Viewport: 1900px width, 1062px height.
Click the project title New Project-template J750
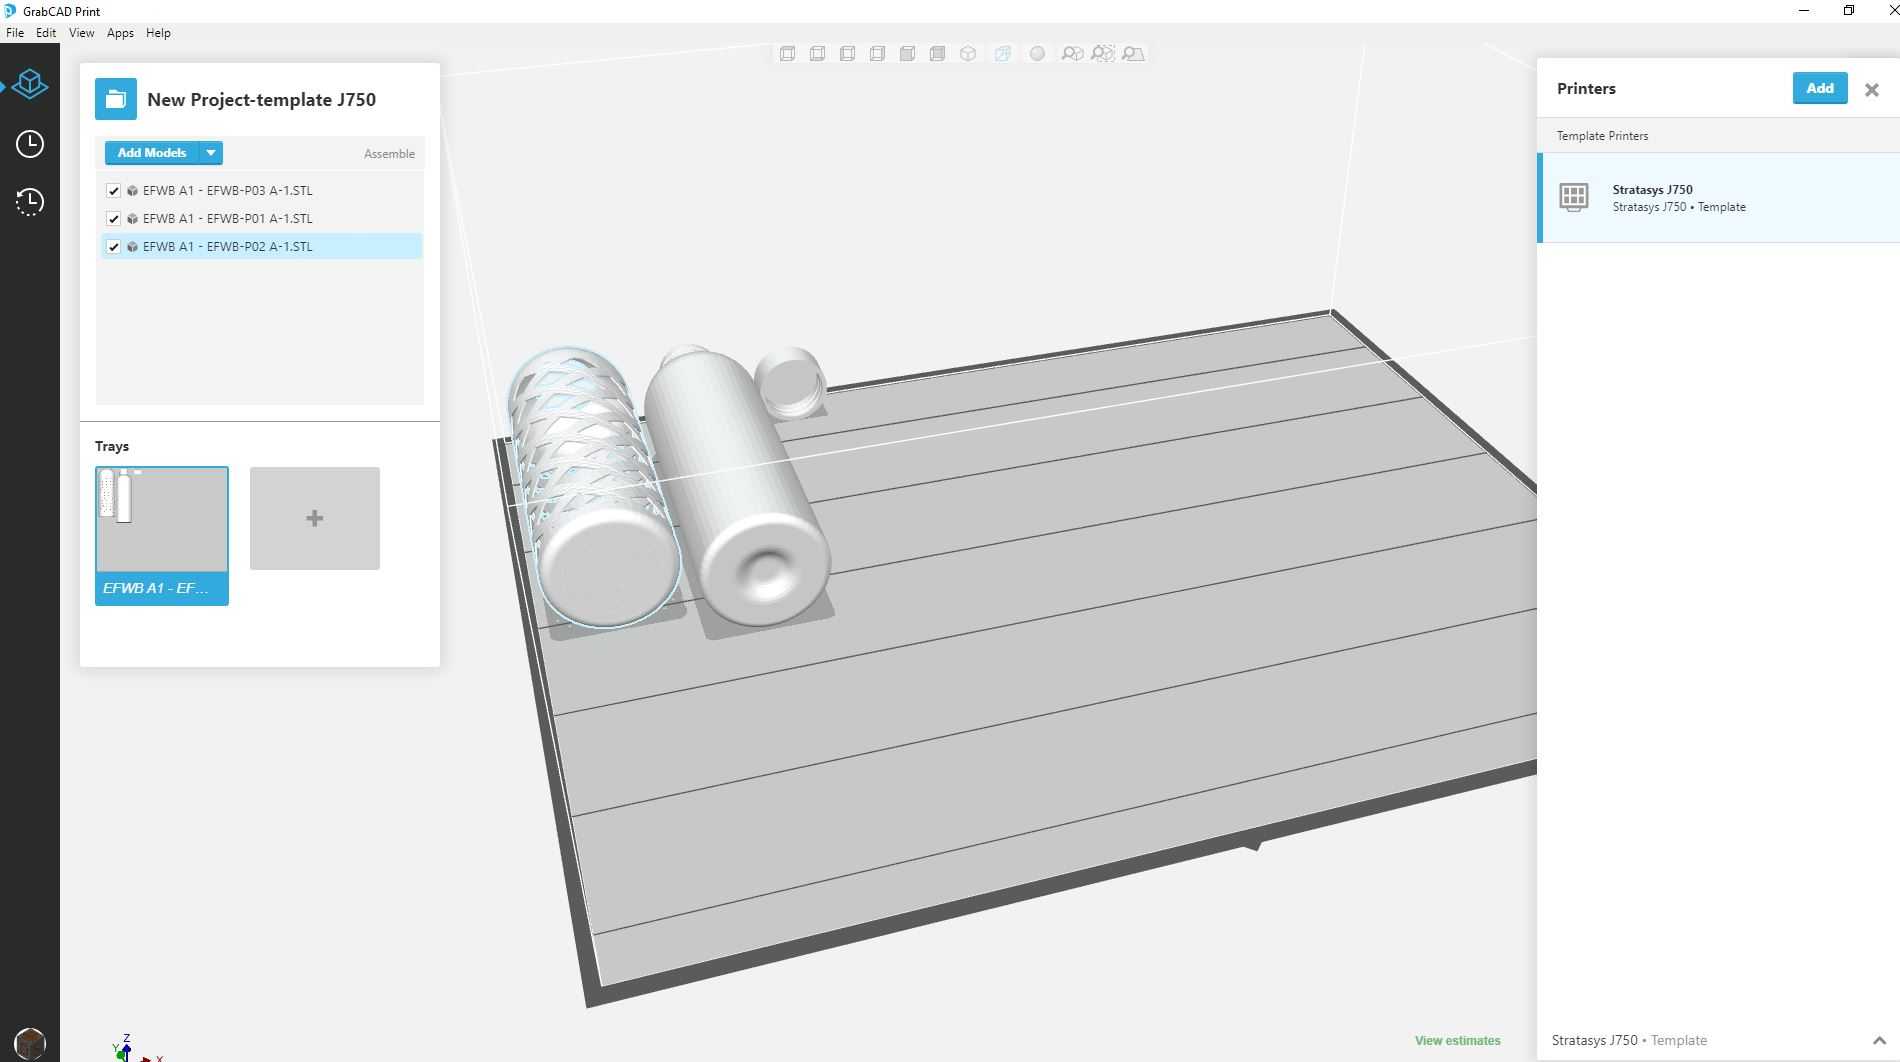pos(261,100)
